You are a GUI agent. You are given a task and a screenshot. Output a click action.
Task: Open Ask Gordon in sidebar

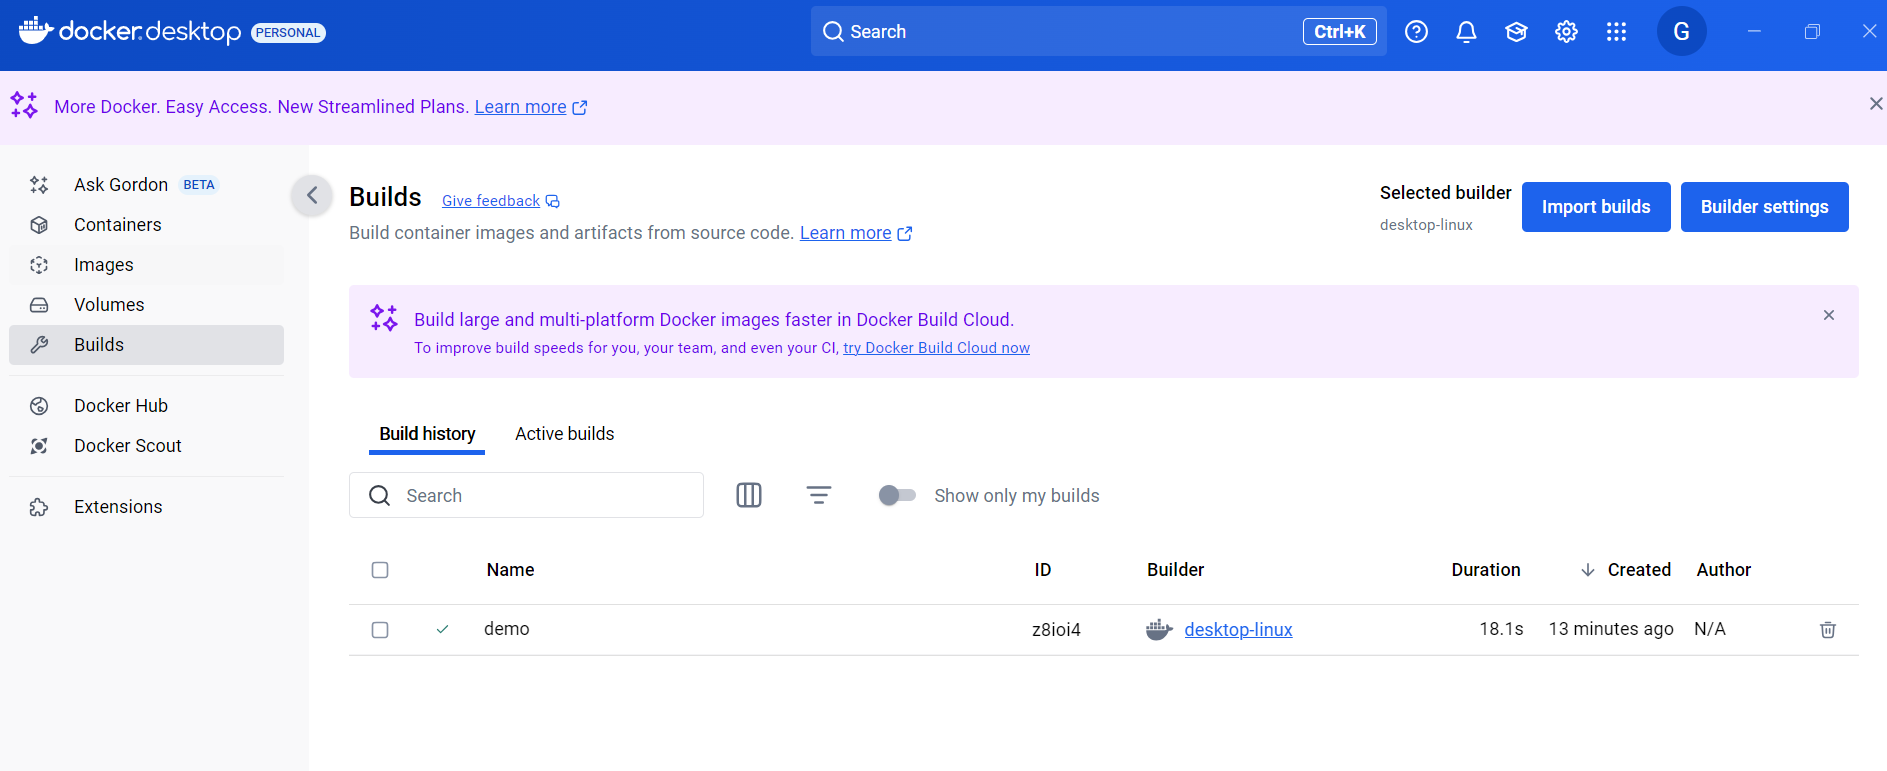pos(146,185)
